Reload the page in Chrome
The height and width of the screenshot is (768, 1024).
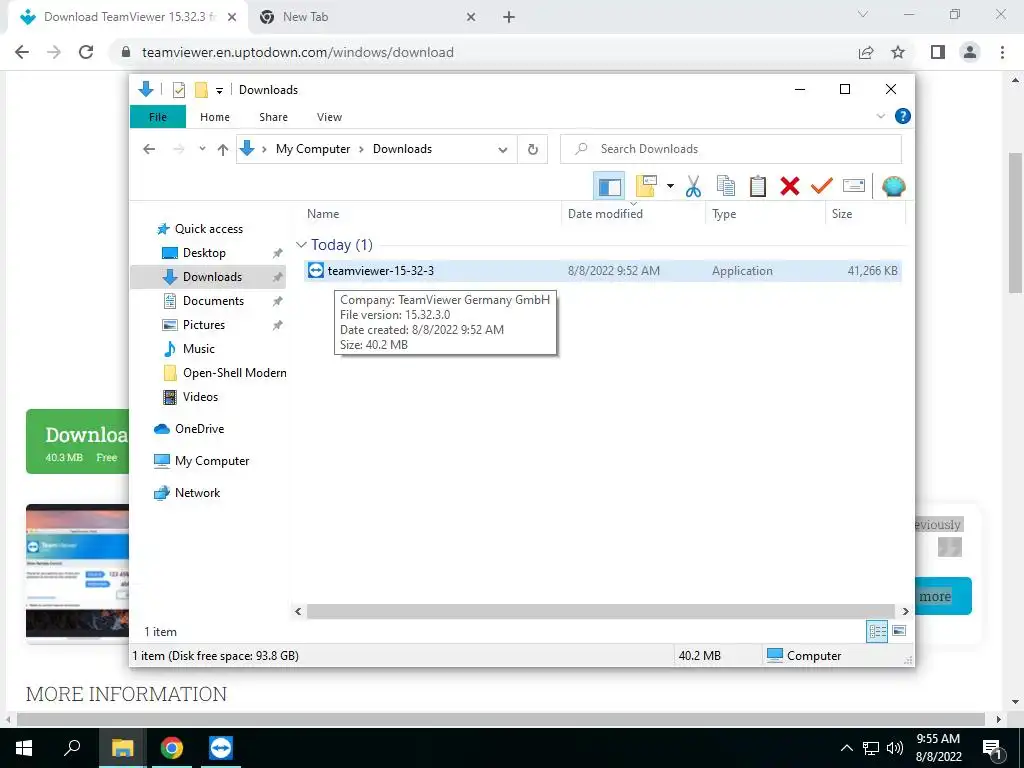pyautogui.click(x=86, y=52)
